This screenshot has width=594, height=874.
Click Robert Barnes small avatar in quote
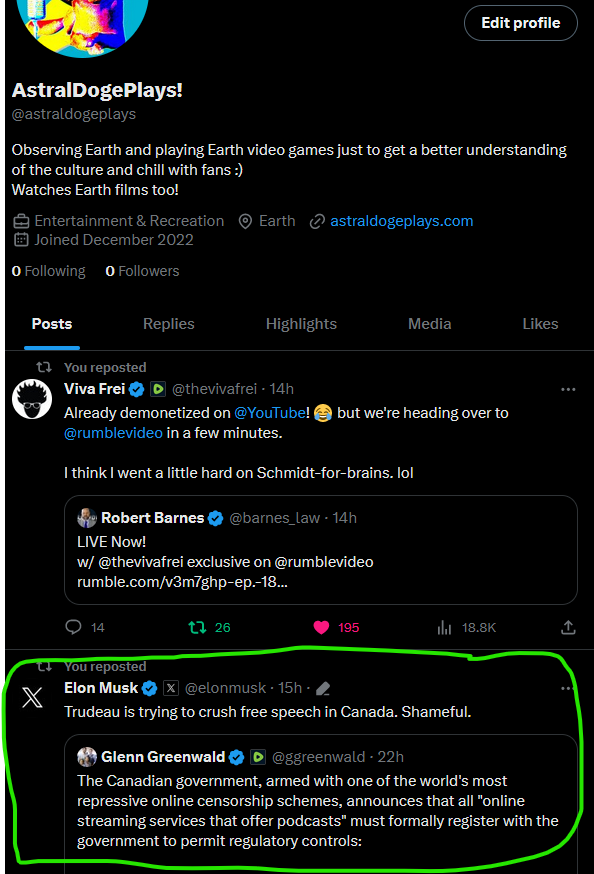click(x=87, y=518)
